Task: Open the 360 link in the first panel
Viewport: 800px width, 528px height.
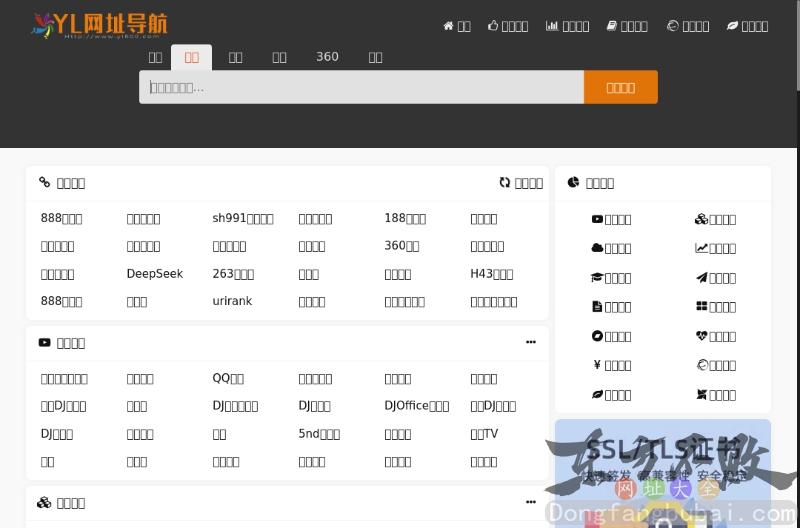Action: pyautogui.click(x=402, y=246)
